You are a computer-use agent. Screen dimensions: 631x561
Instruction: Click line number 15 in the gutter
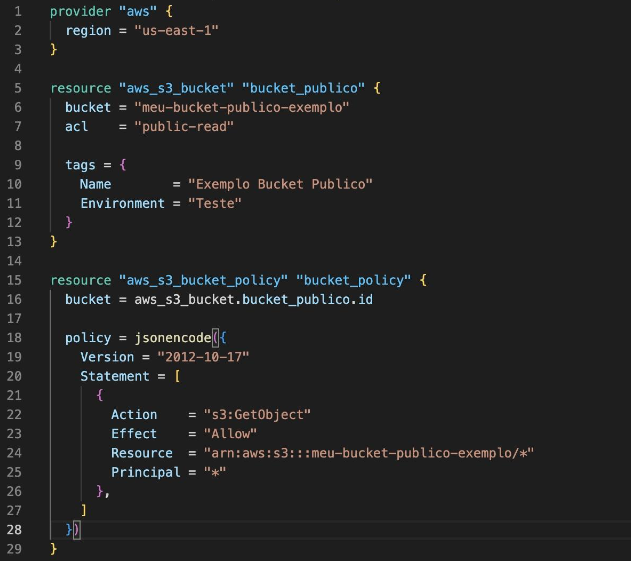[14, 280]
